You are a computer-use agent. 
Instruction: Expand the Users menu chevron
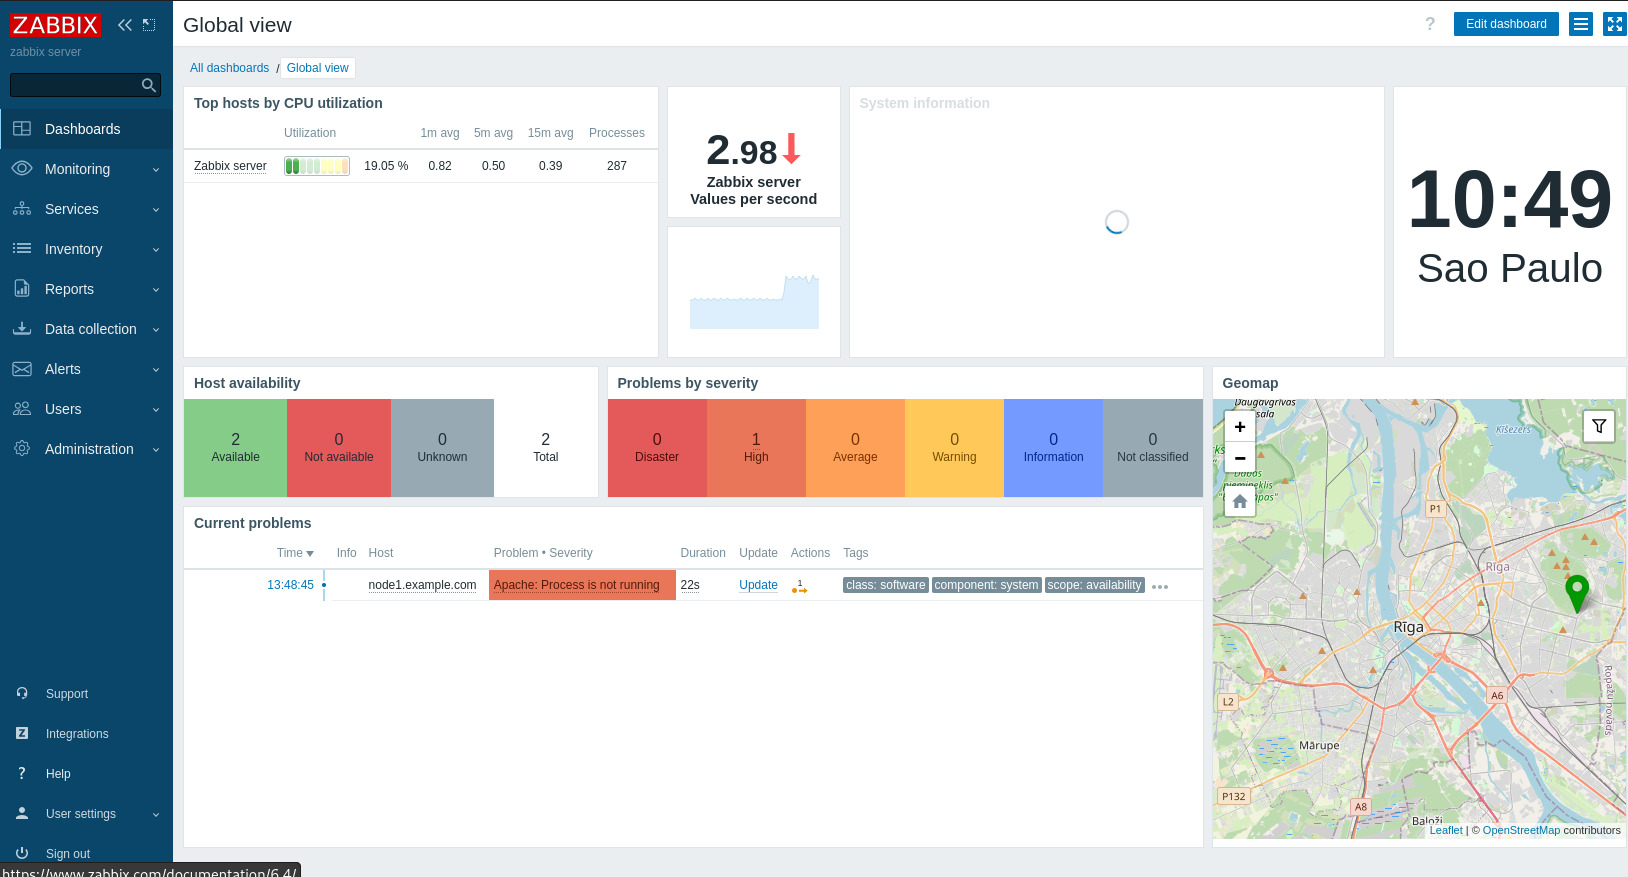point(156,410)
